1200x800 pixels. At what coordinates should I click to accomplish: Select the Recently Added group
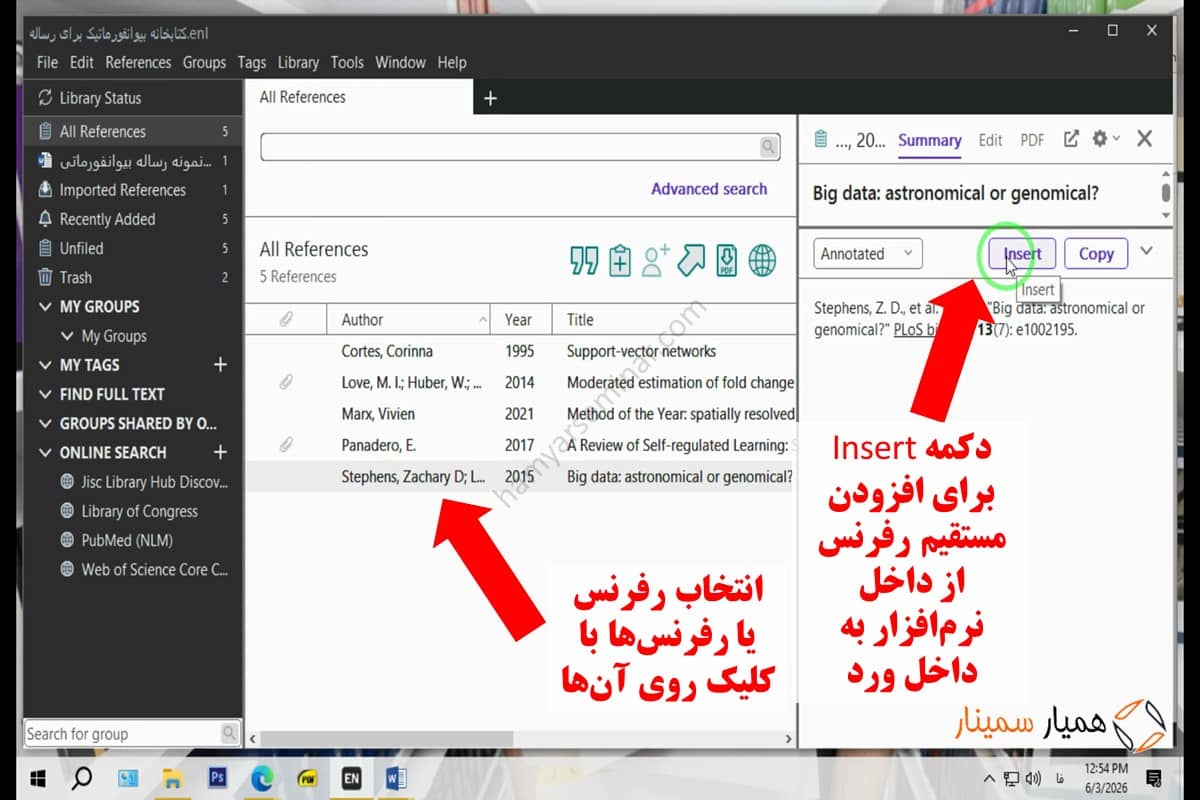coord(133,219)
